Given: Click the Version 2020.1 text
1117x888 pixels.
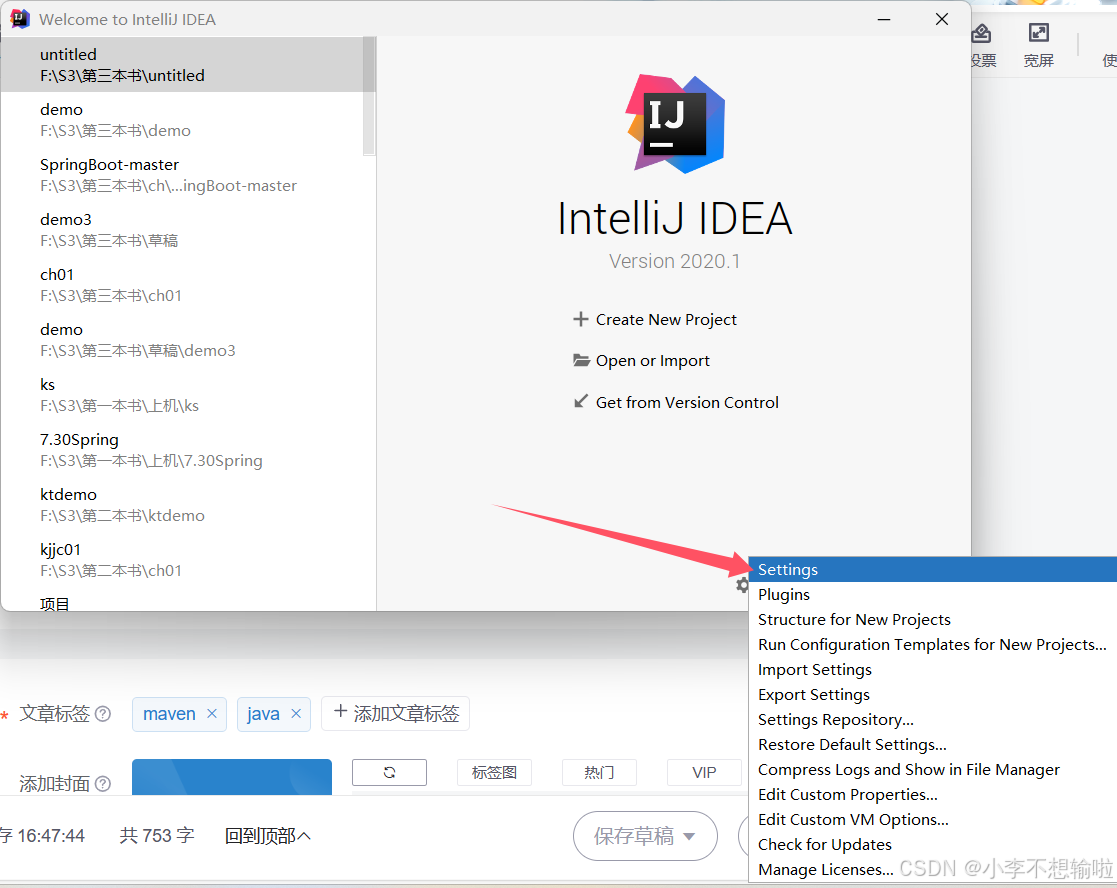Looking at the screenshot, I should [674, 261].
